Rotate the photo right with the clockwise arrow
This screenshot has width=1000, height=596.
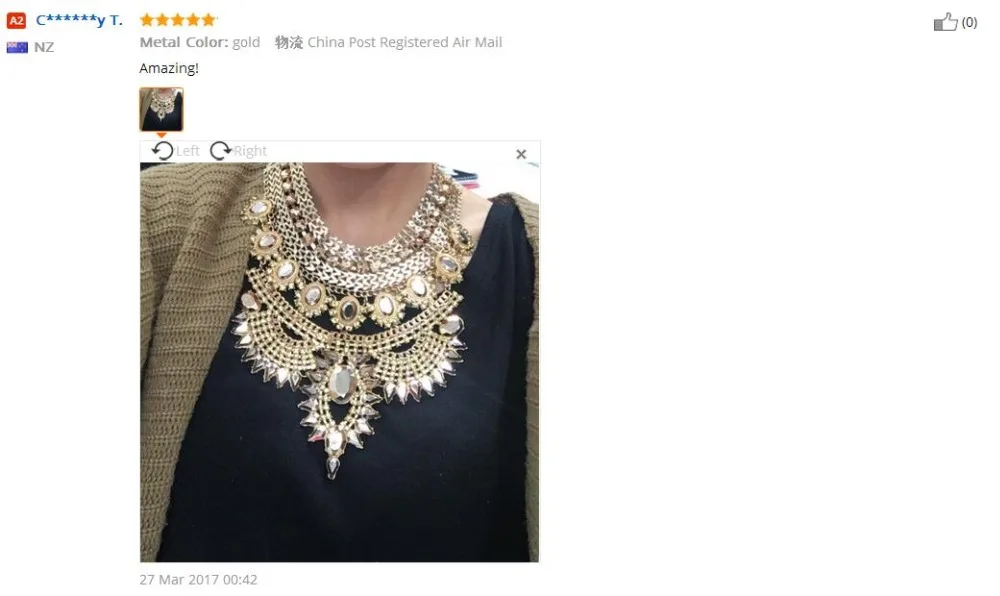click(x=221, y=151)
